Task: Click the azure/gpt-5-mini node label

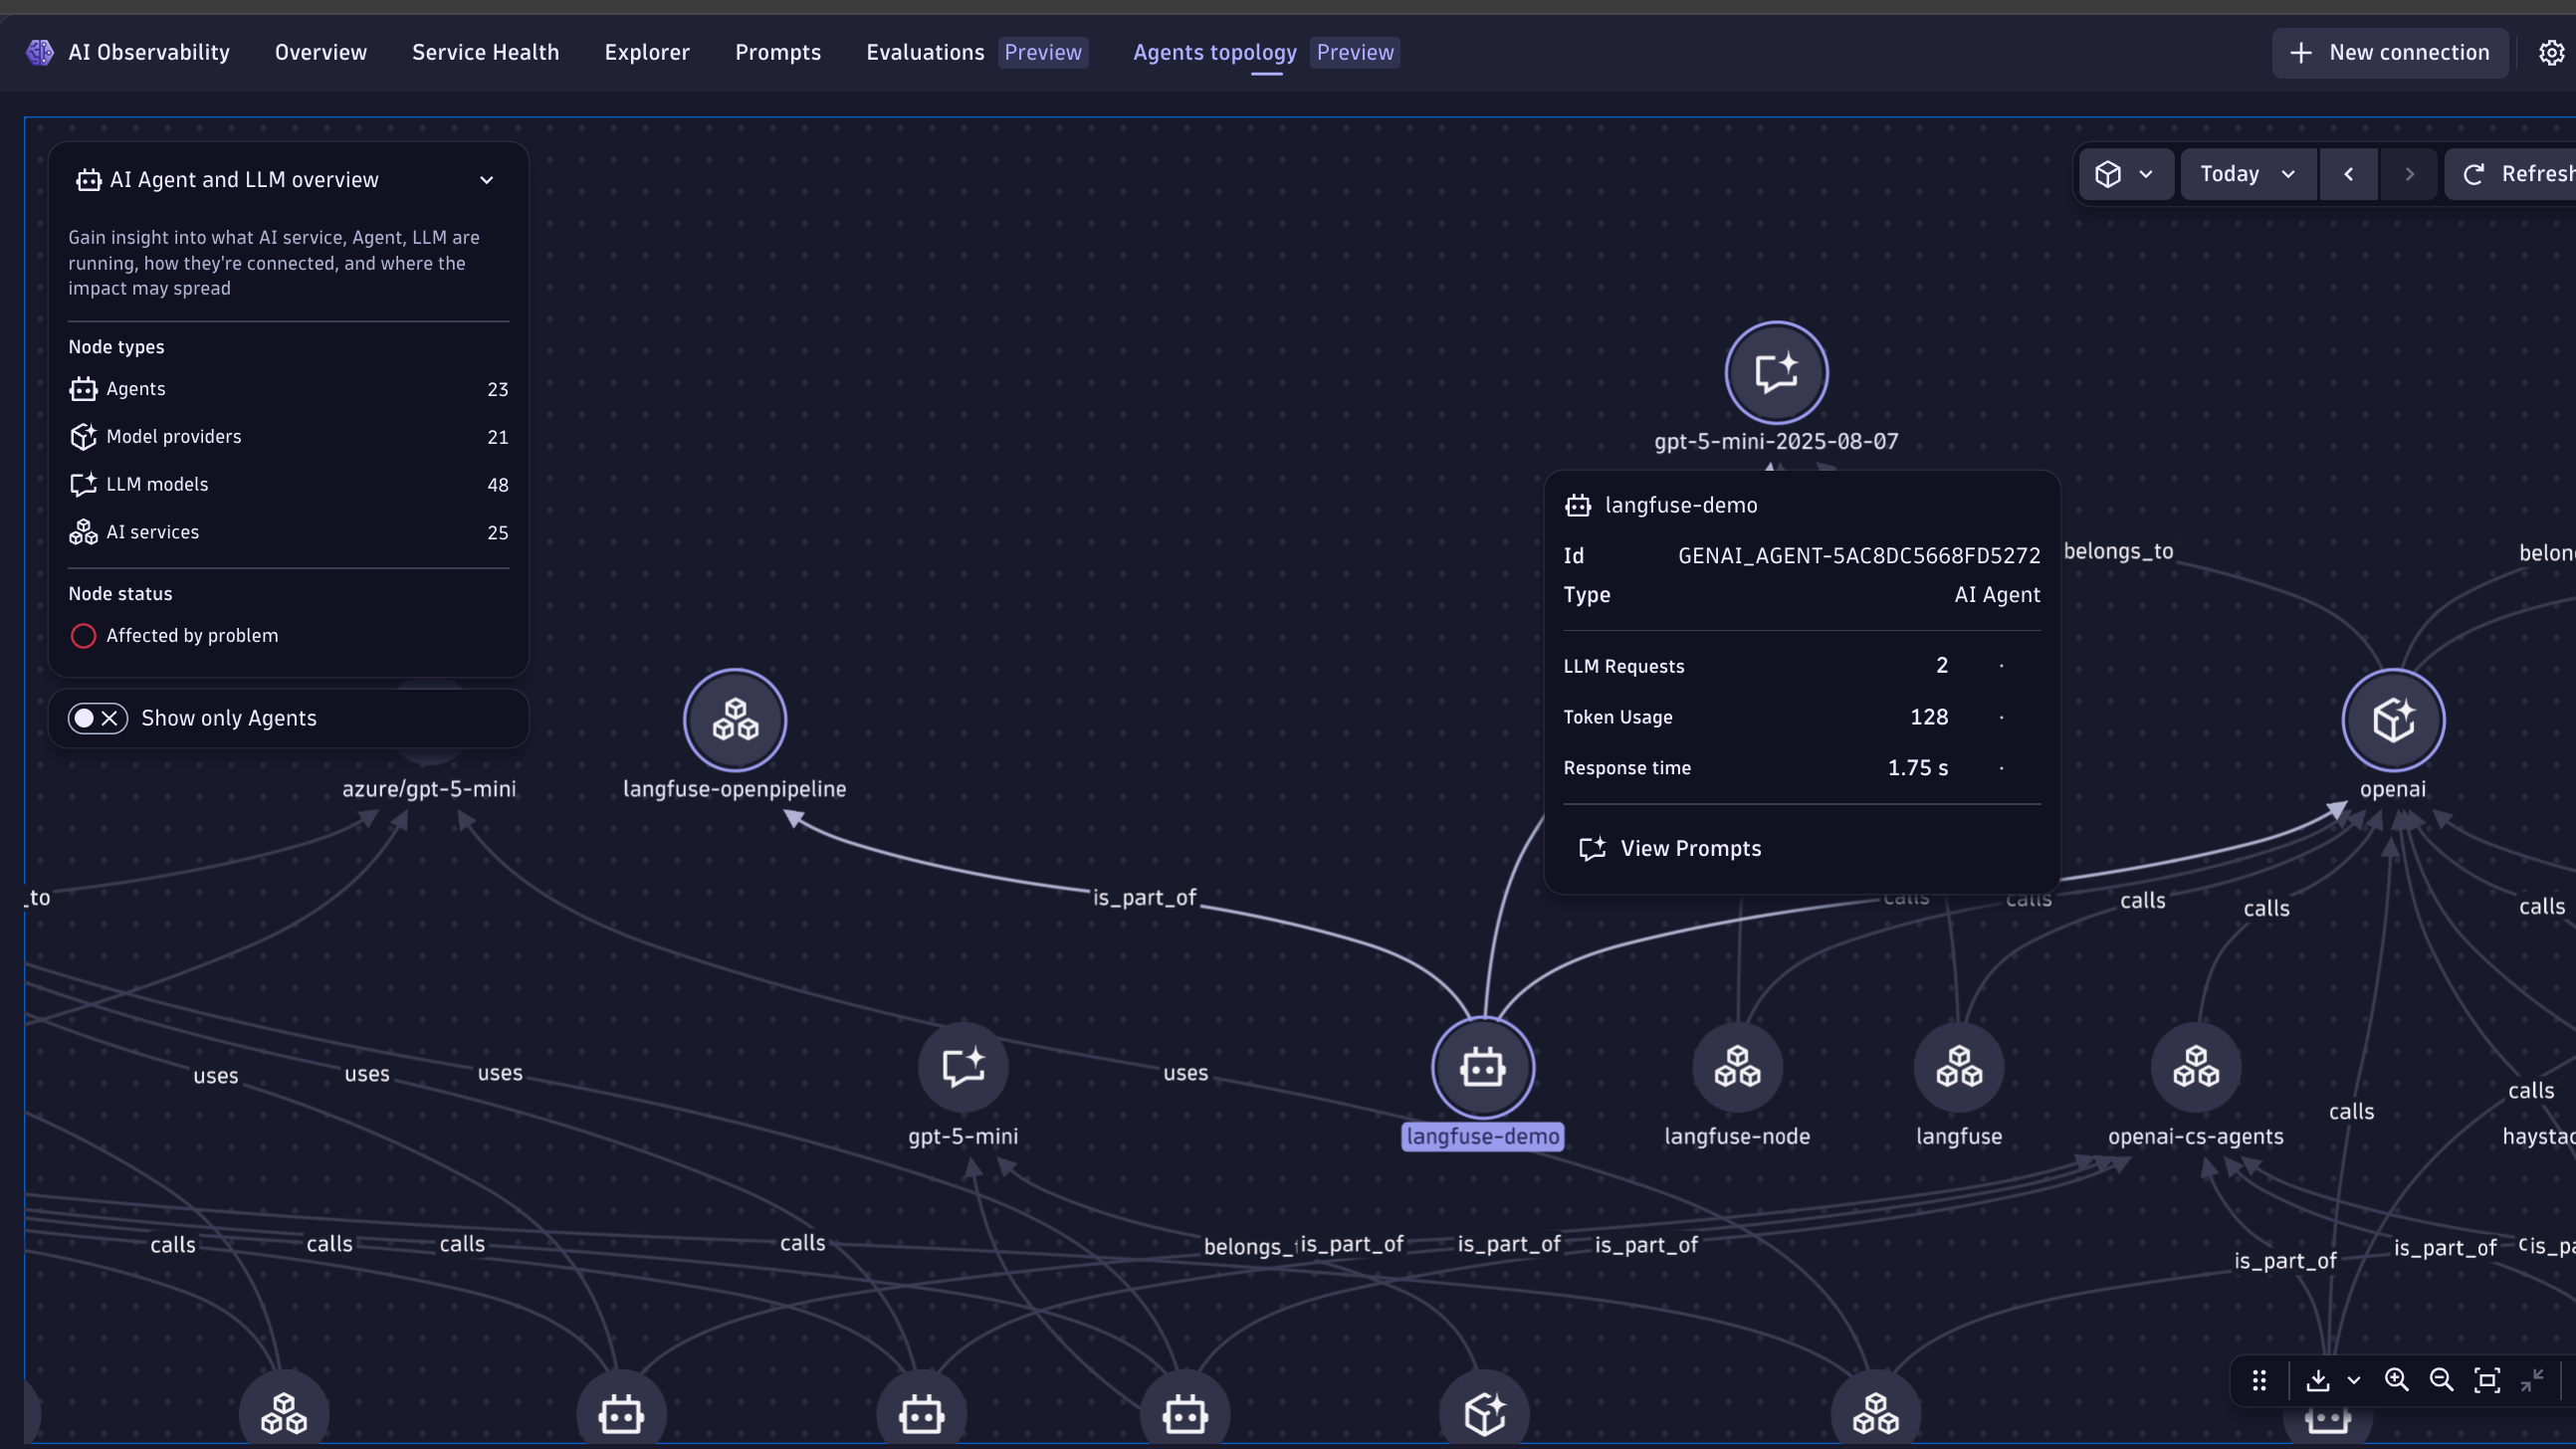Action: pos(429,789)
